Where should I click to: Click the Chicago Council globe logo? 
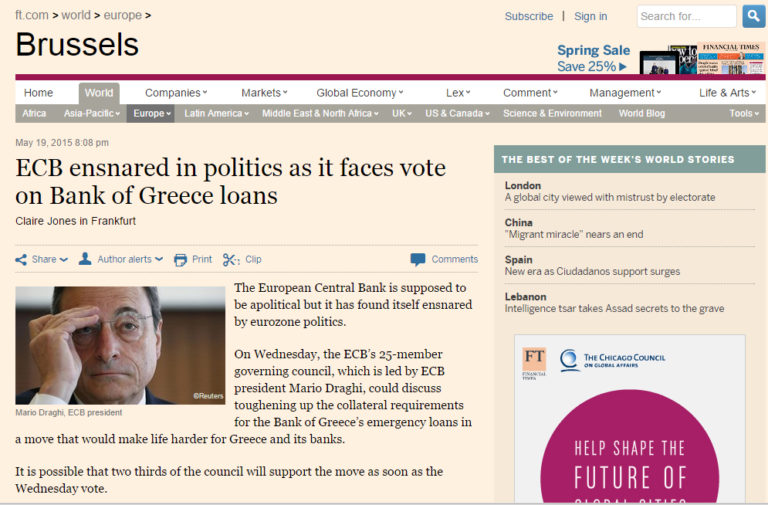pyautogui.click(x=569, y=361)
